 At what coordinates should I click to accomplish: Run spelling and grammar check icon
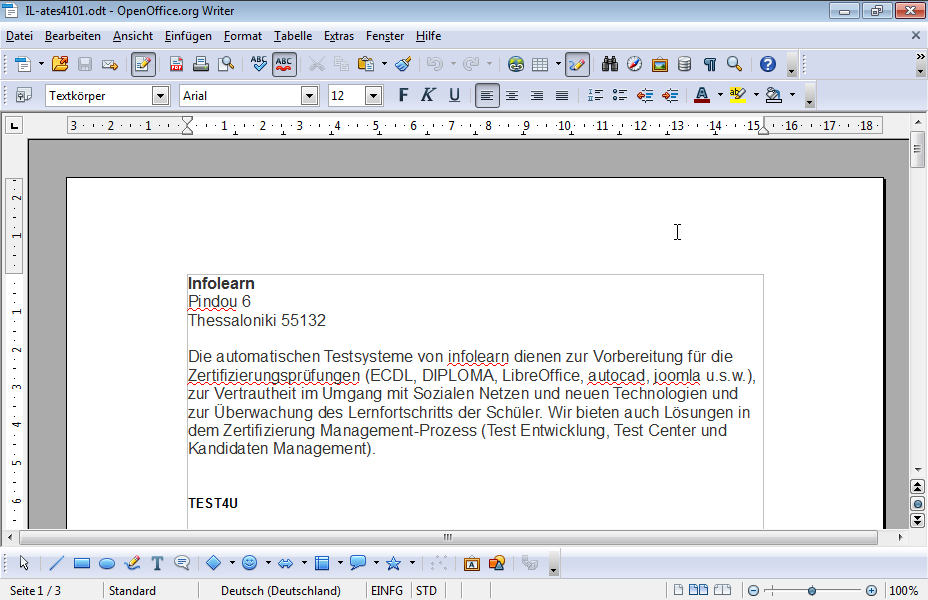pos(259,64)
